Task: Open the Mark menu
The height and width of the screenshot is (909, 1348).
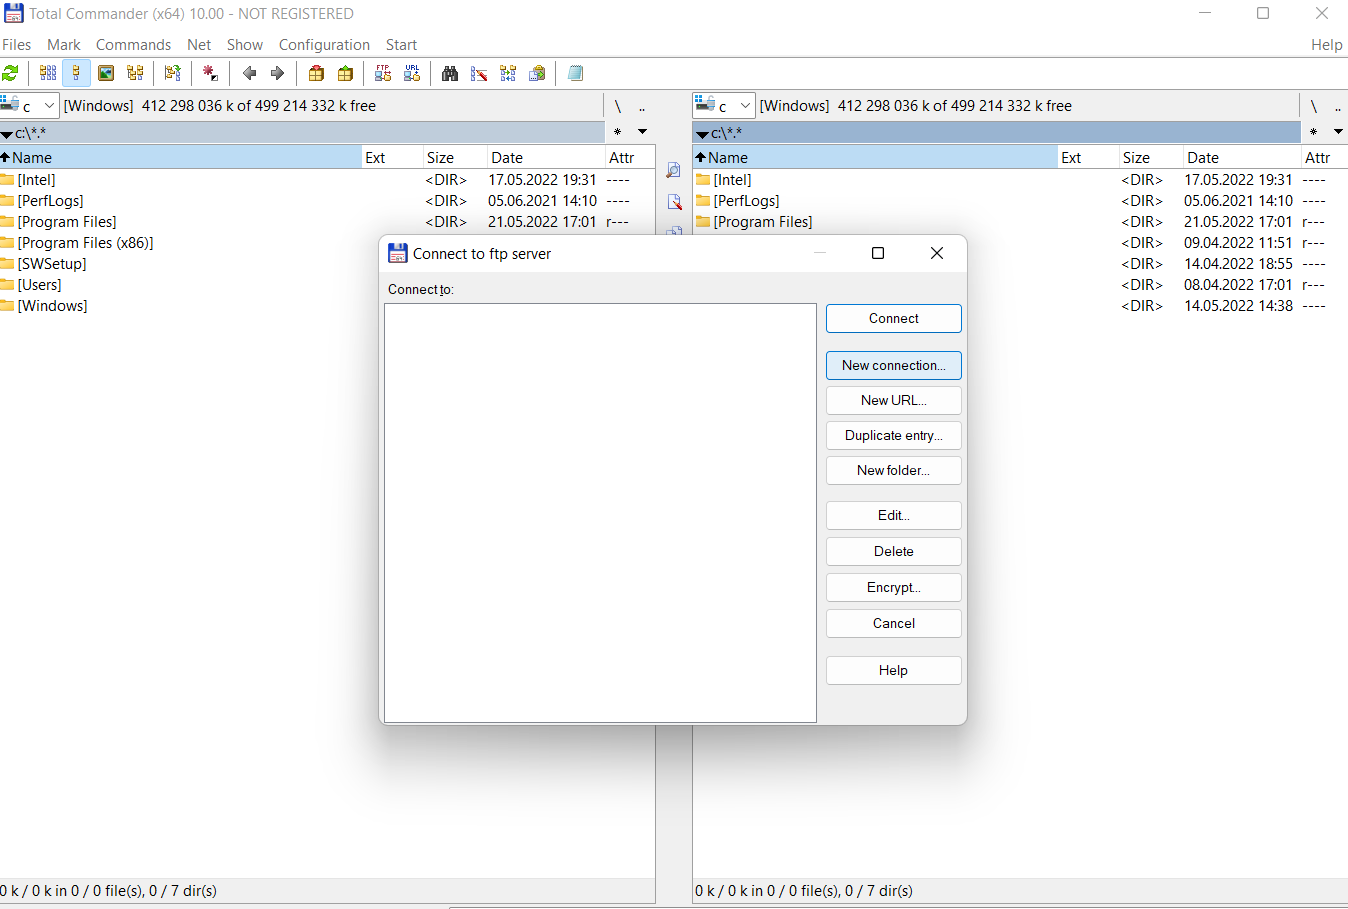Action: (64, 45)
